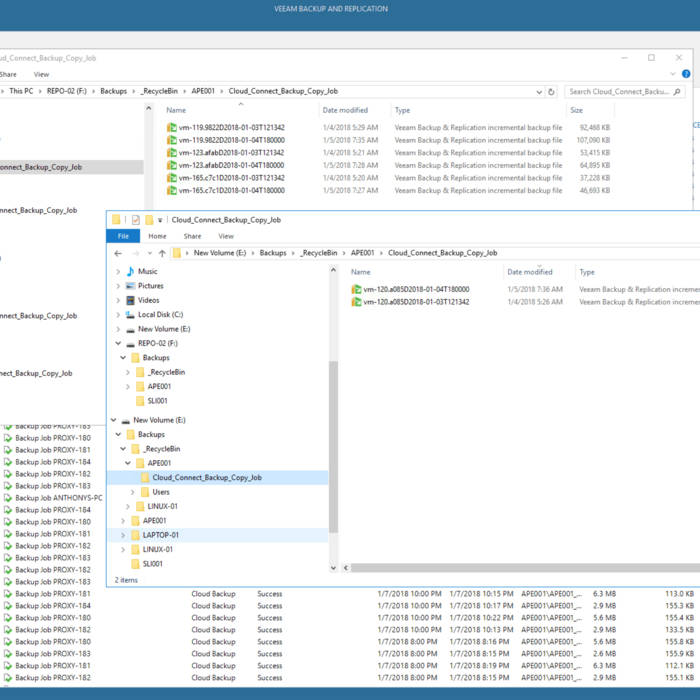Expand _RecycleBin under REPO-02 Backups
The width and height of the screenshot is (700, 700).
pos(128,372)
